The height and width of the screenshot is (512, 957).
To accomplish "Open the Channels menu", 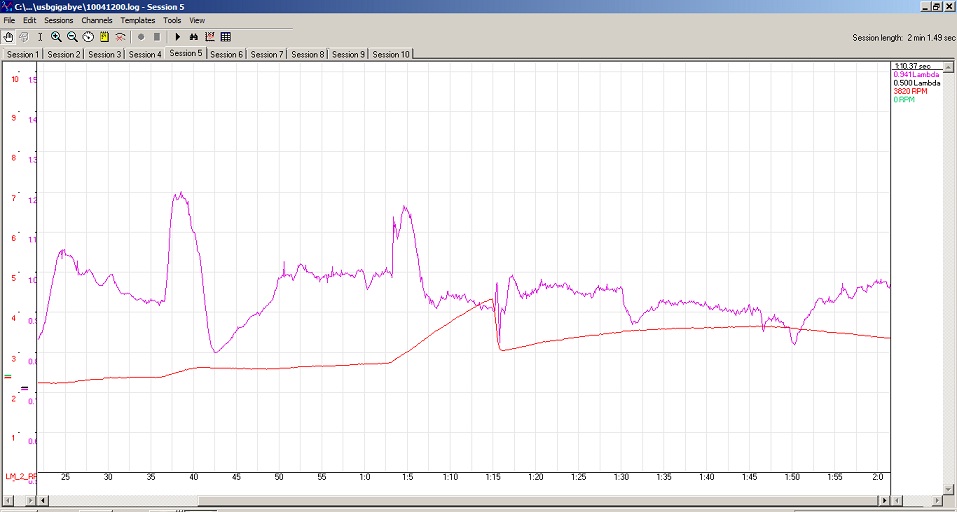I will [97, 20].
